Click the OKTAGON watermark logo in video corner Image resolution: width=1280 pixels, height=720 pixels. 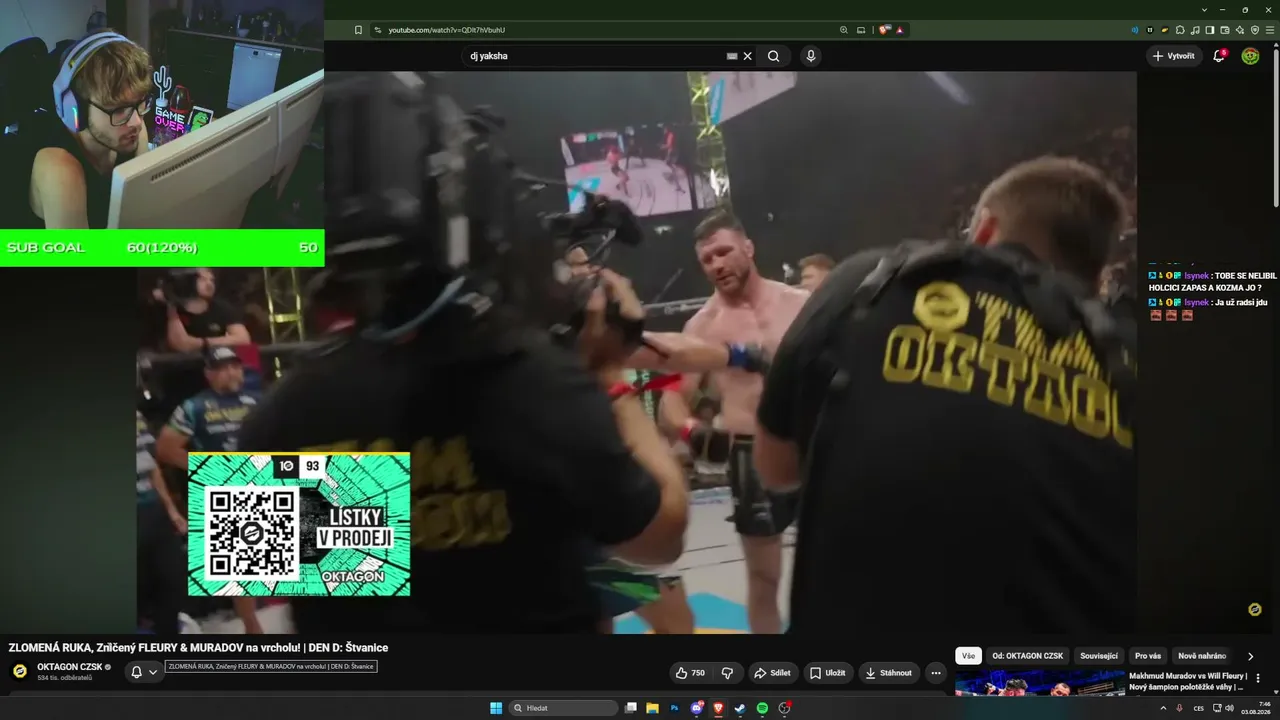pos(1255,609)
